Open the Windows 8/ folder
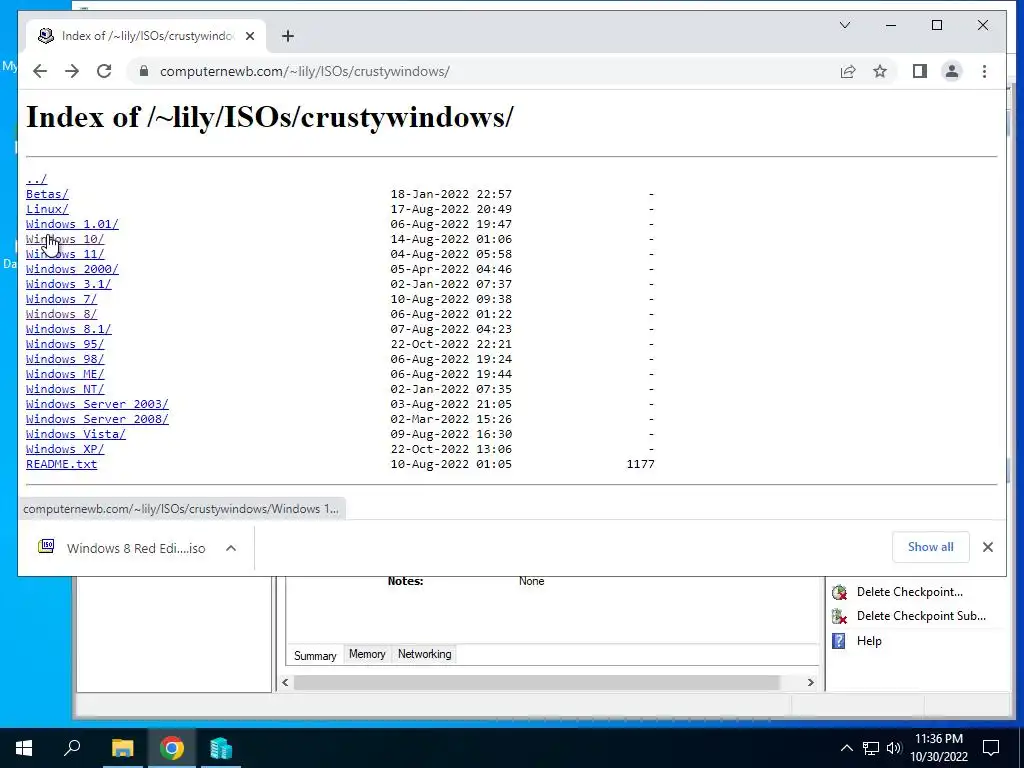The image size is (1024, 768). coord(61,314)
